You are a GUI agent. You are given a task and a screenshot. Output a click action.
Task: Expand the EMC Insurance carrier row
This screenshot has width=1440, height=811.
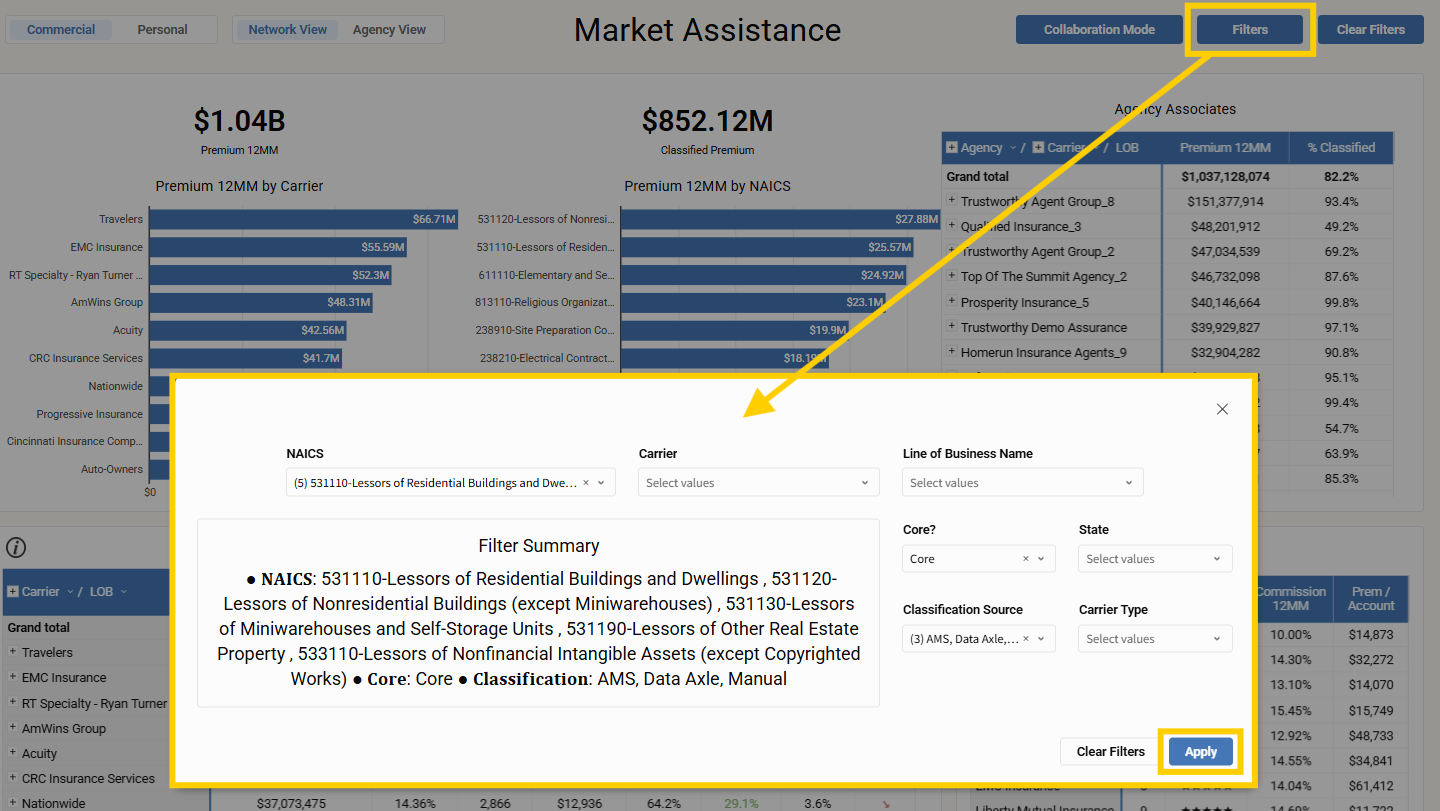click(x=13, y=677)
